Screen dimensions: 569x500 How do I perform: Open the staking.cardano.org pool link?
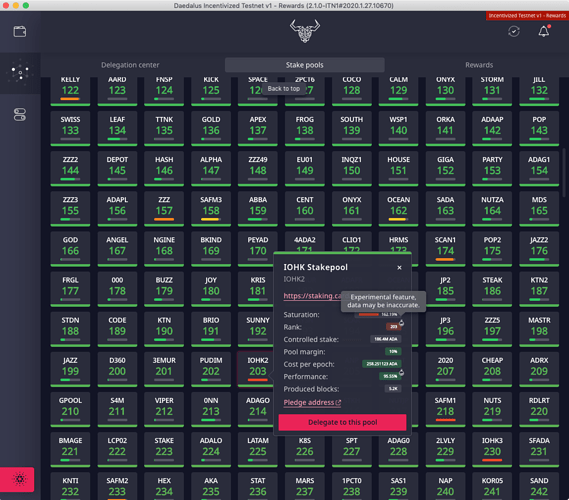312,296
